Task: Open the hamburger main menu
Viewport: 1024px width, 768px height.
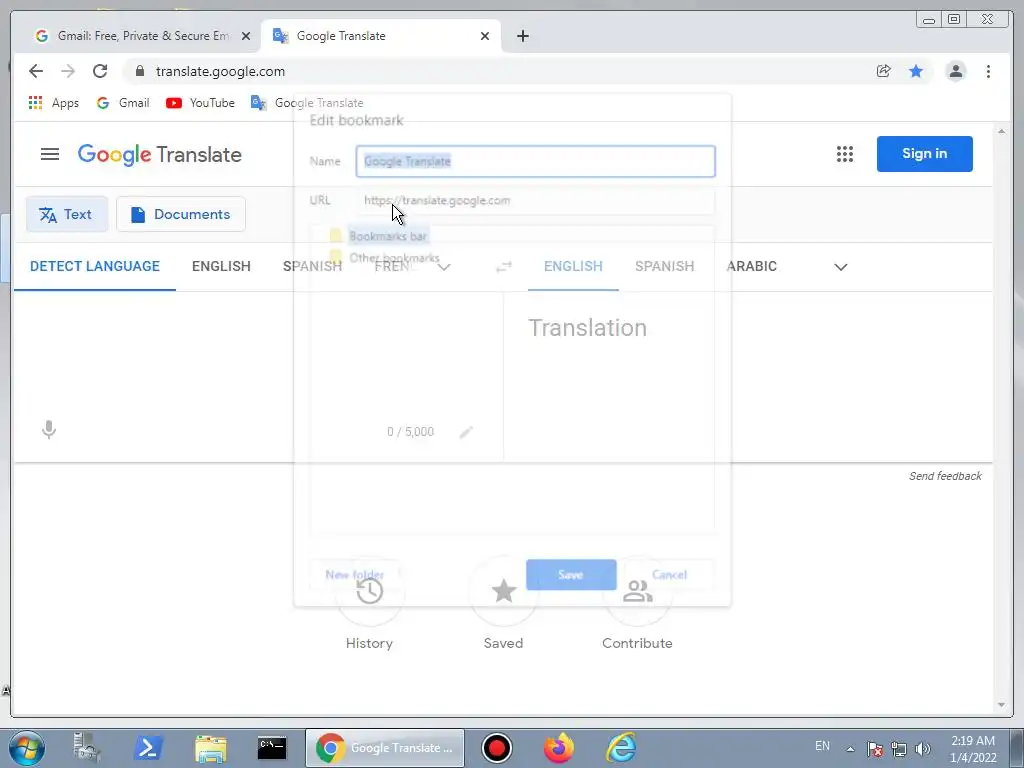Action: [50, 154]
